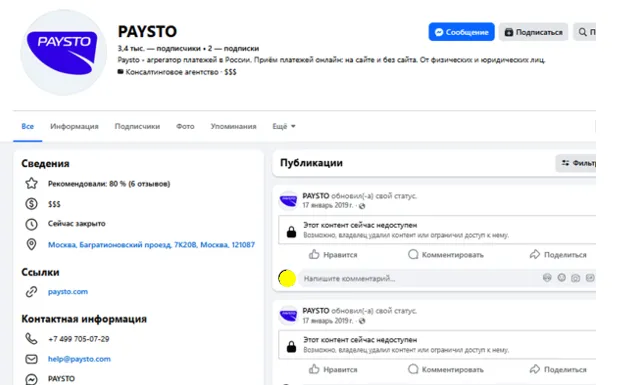The height and width of the screenshot is (385, 618).
Task: Click the avatar sticker icon in comment box
Action: 547,278
